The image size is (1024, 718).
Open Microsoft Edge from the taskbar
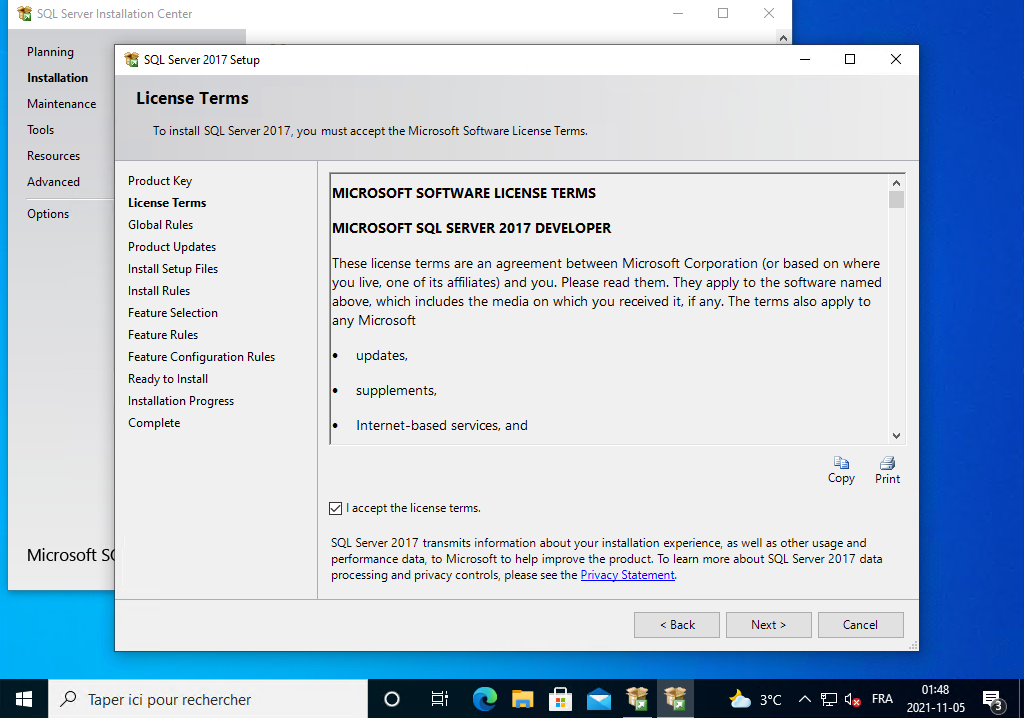484,699
